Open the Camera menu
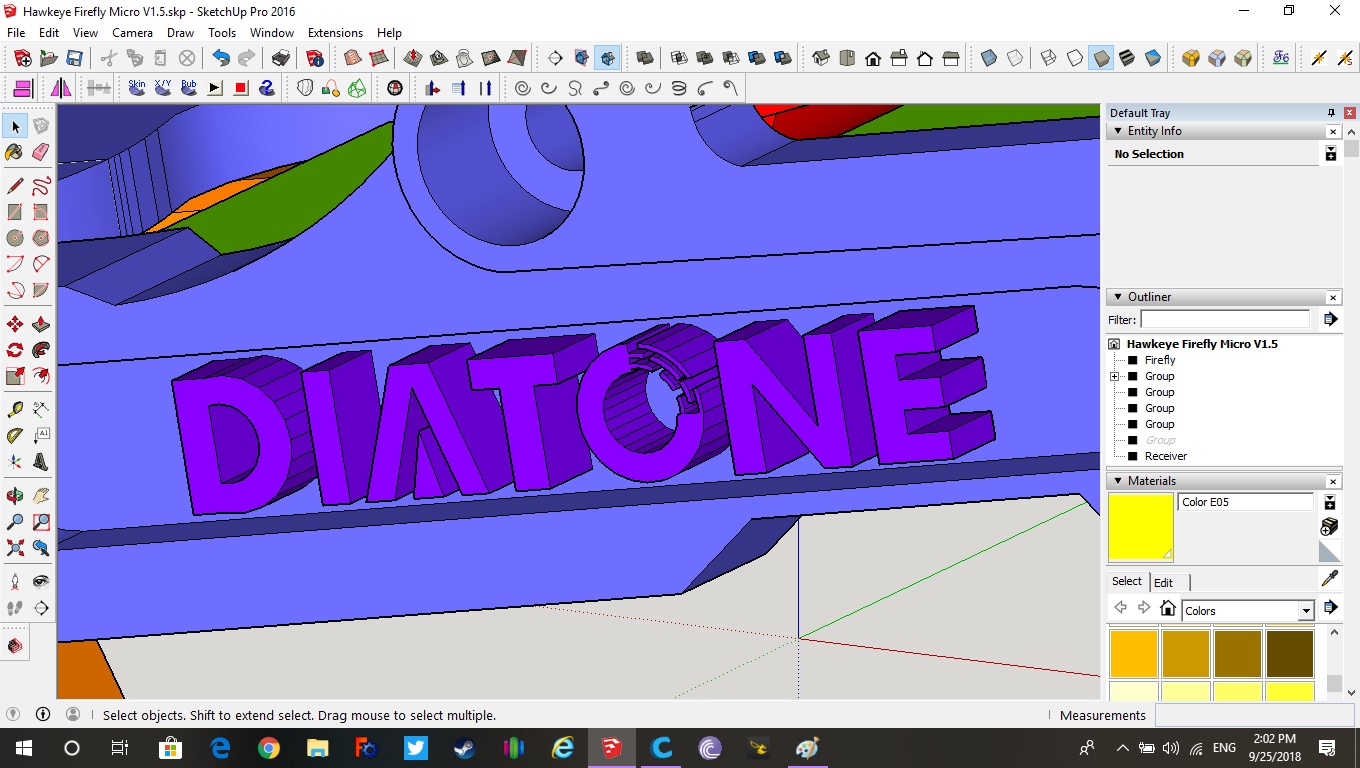 [x=132, y=33]
